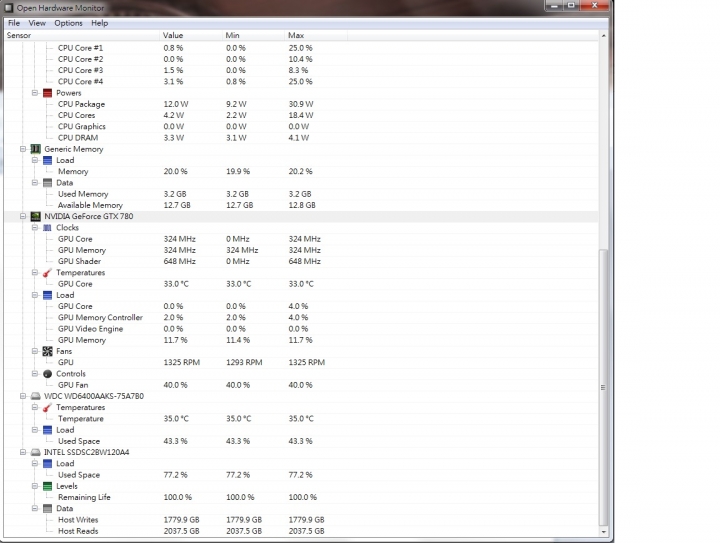Select the GPU Shader row
This screenshot has height=543, width=720.
pyautogui.click(x=301, y=262)
